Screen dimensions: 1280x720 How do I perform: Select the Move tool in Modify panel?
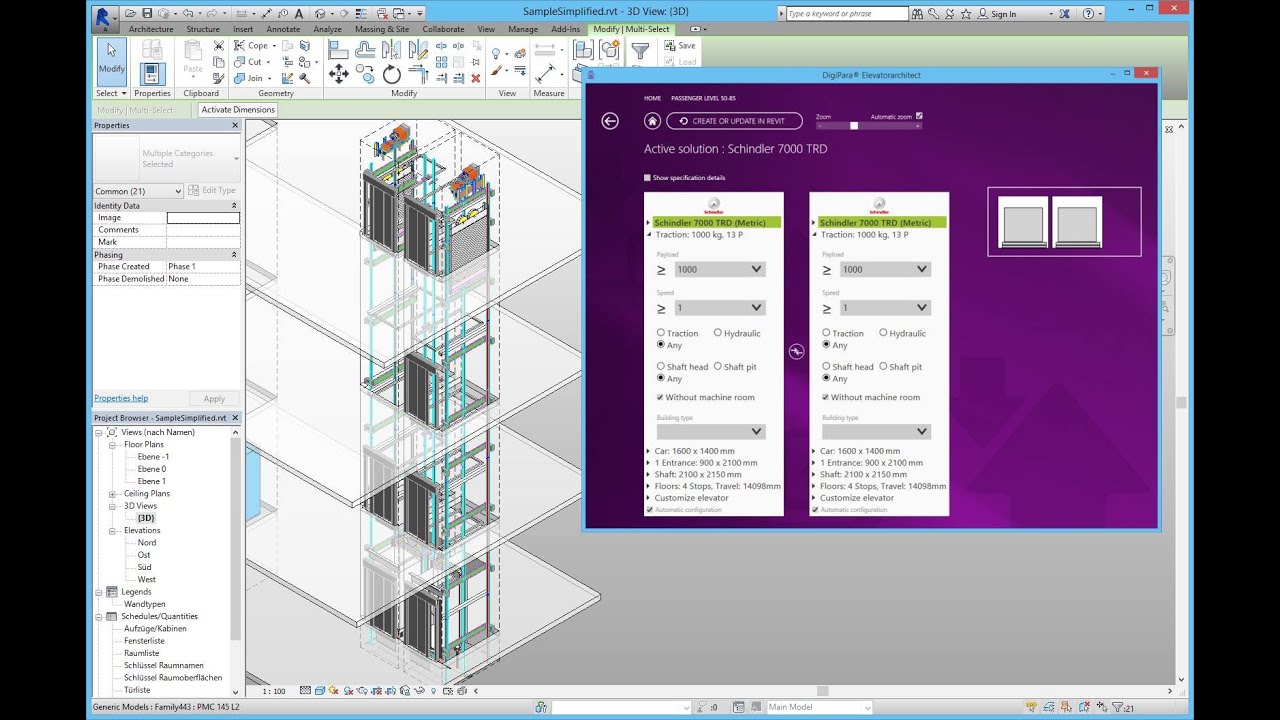(x=339, y=73)
